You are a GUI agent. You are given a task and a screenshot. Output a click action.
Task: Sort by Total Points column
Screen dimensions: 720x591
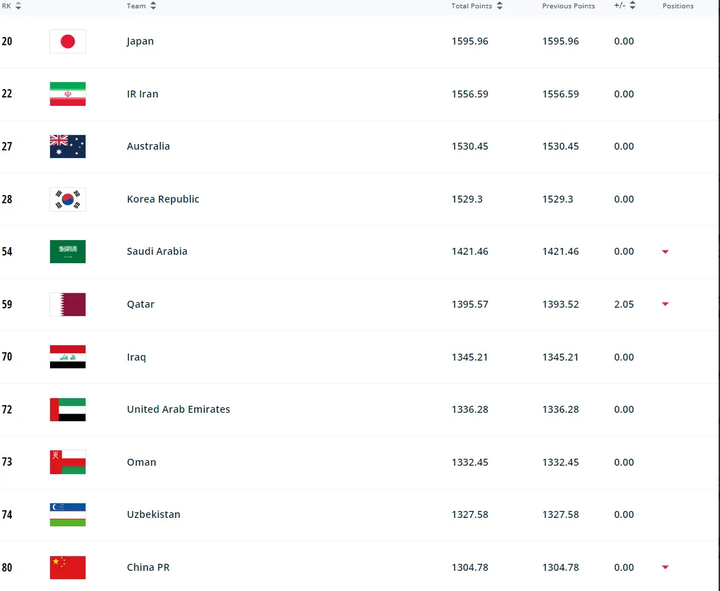[x=499, y=6]
